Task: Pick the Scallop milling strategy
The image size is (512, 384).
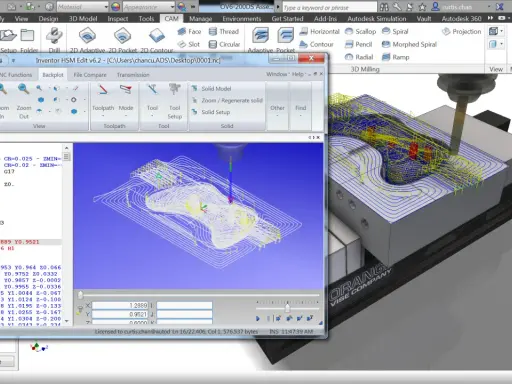Action: 360,32
